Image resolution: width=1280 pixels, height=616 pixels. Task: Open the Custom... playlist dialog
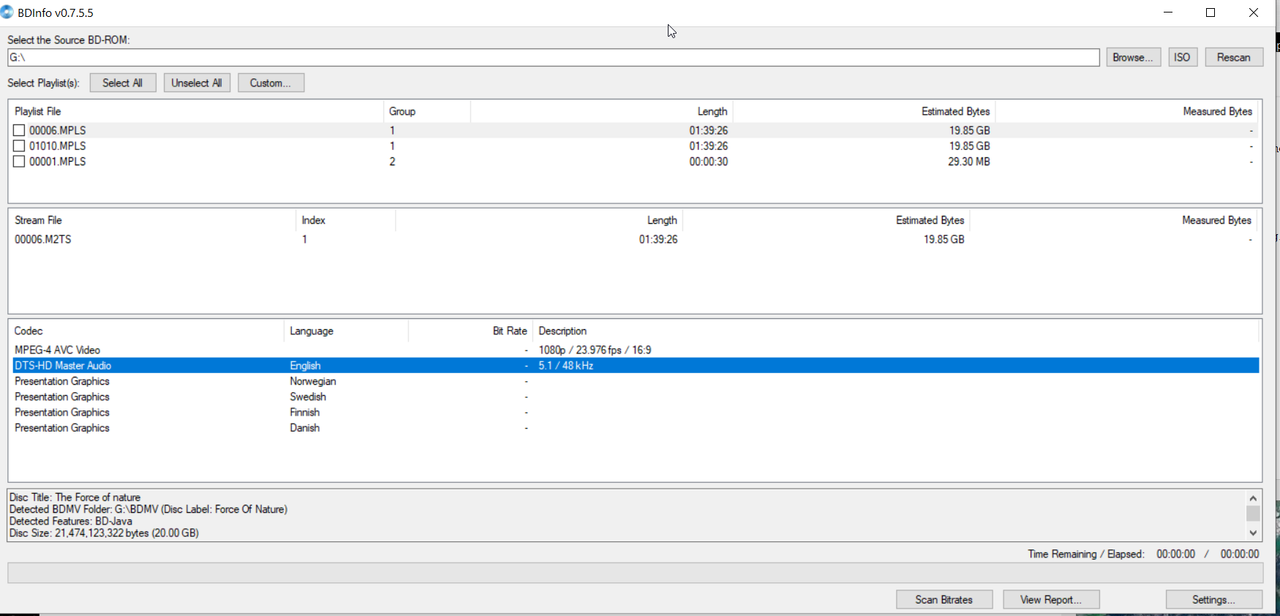(x=271, y=83)
